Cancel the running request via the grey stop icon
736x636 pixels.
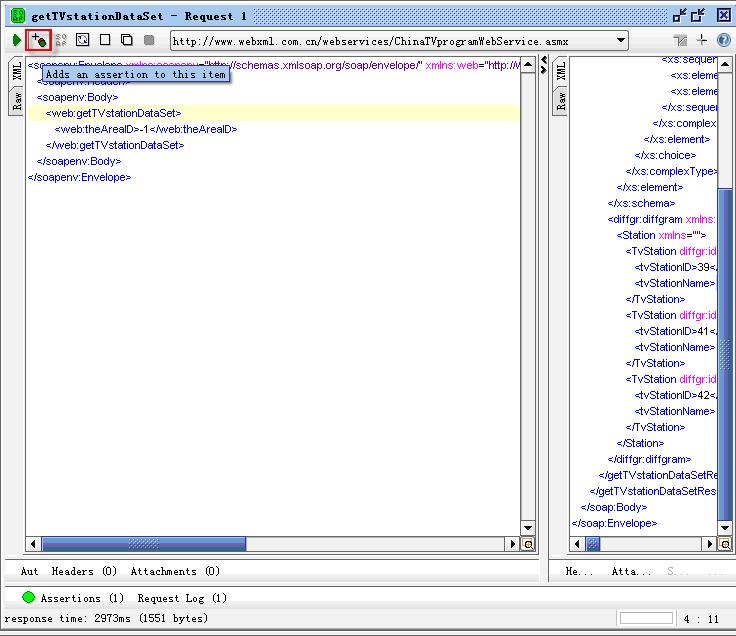pyautogui.click(x=149, y=40)
